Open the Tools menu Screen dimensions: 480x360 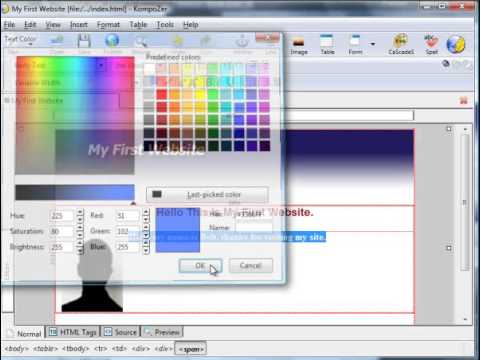coord(165,25)
